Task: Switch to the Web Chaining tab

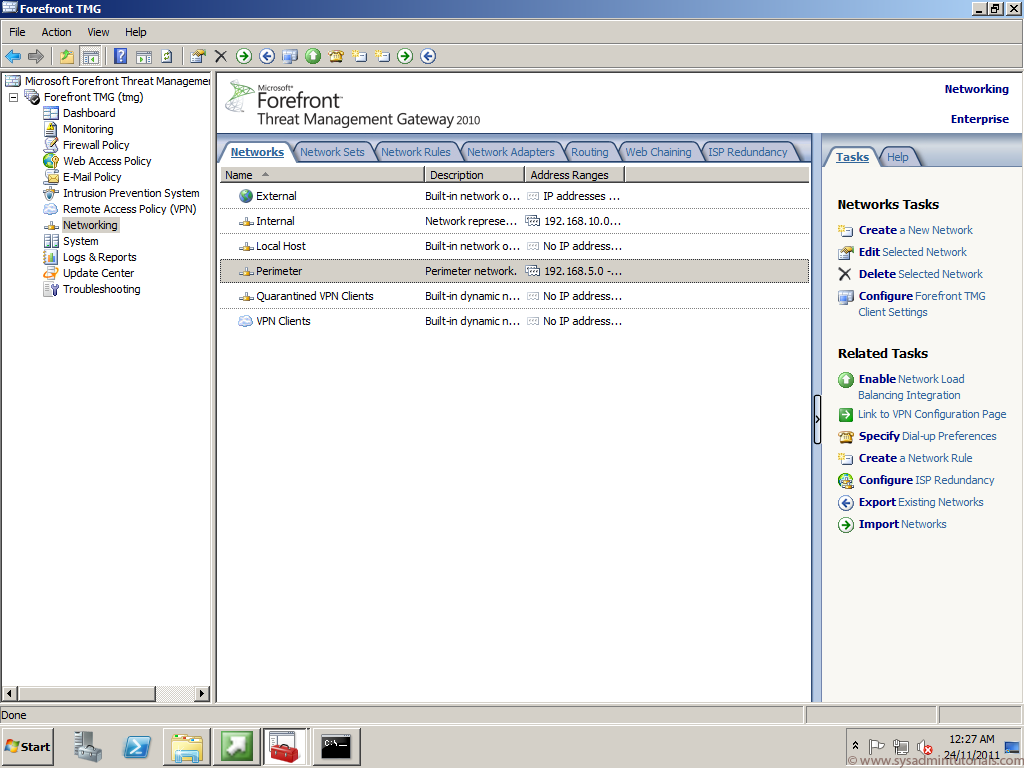Action: [658, 152]
